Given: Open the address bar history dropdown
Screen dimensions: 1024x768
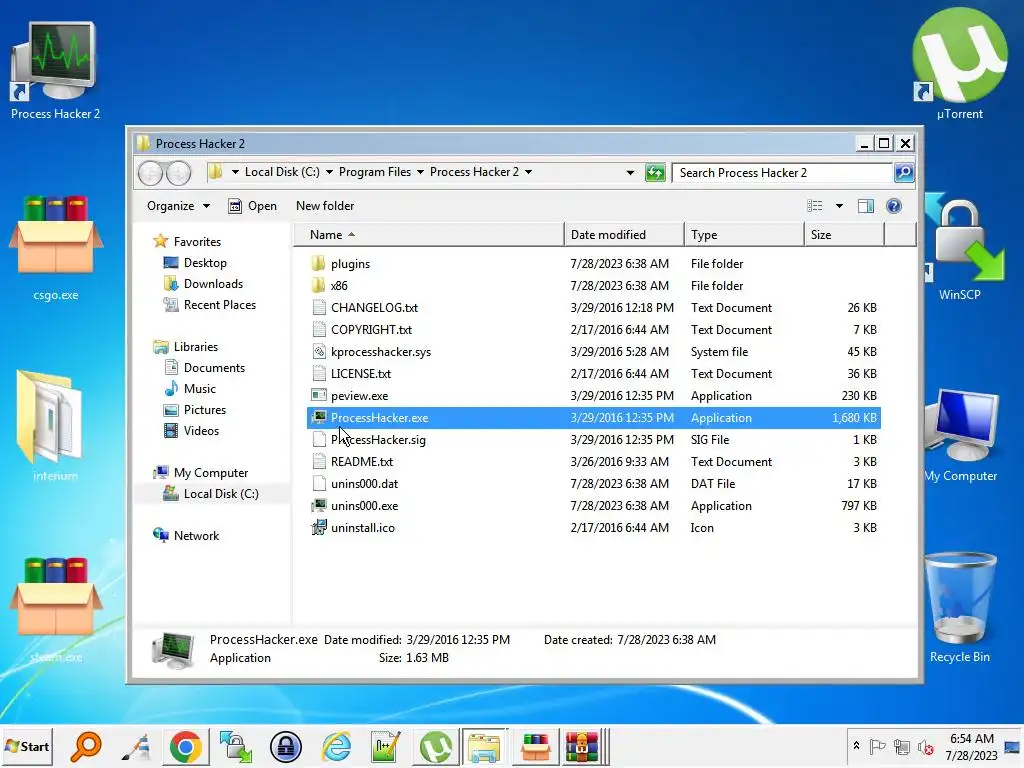Looking at the screenshot, I should (x=630, y=173).
